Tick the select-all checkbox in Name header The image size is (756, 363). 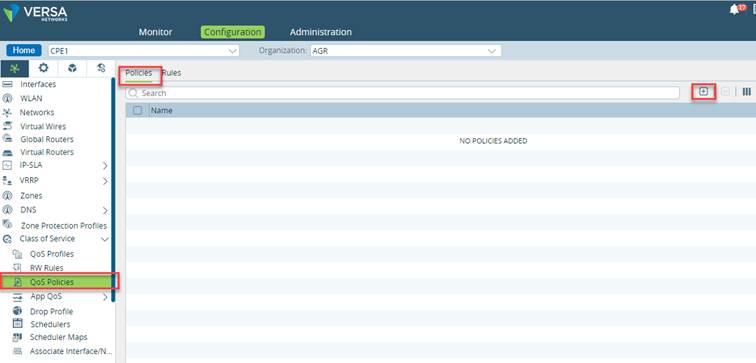click(138, 110)
